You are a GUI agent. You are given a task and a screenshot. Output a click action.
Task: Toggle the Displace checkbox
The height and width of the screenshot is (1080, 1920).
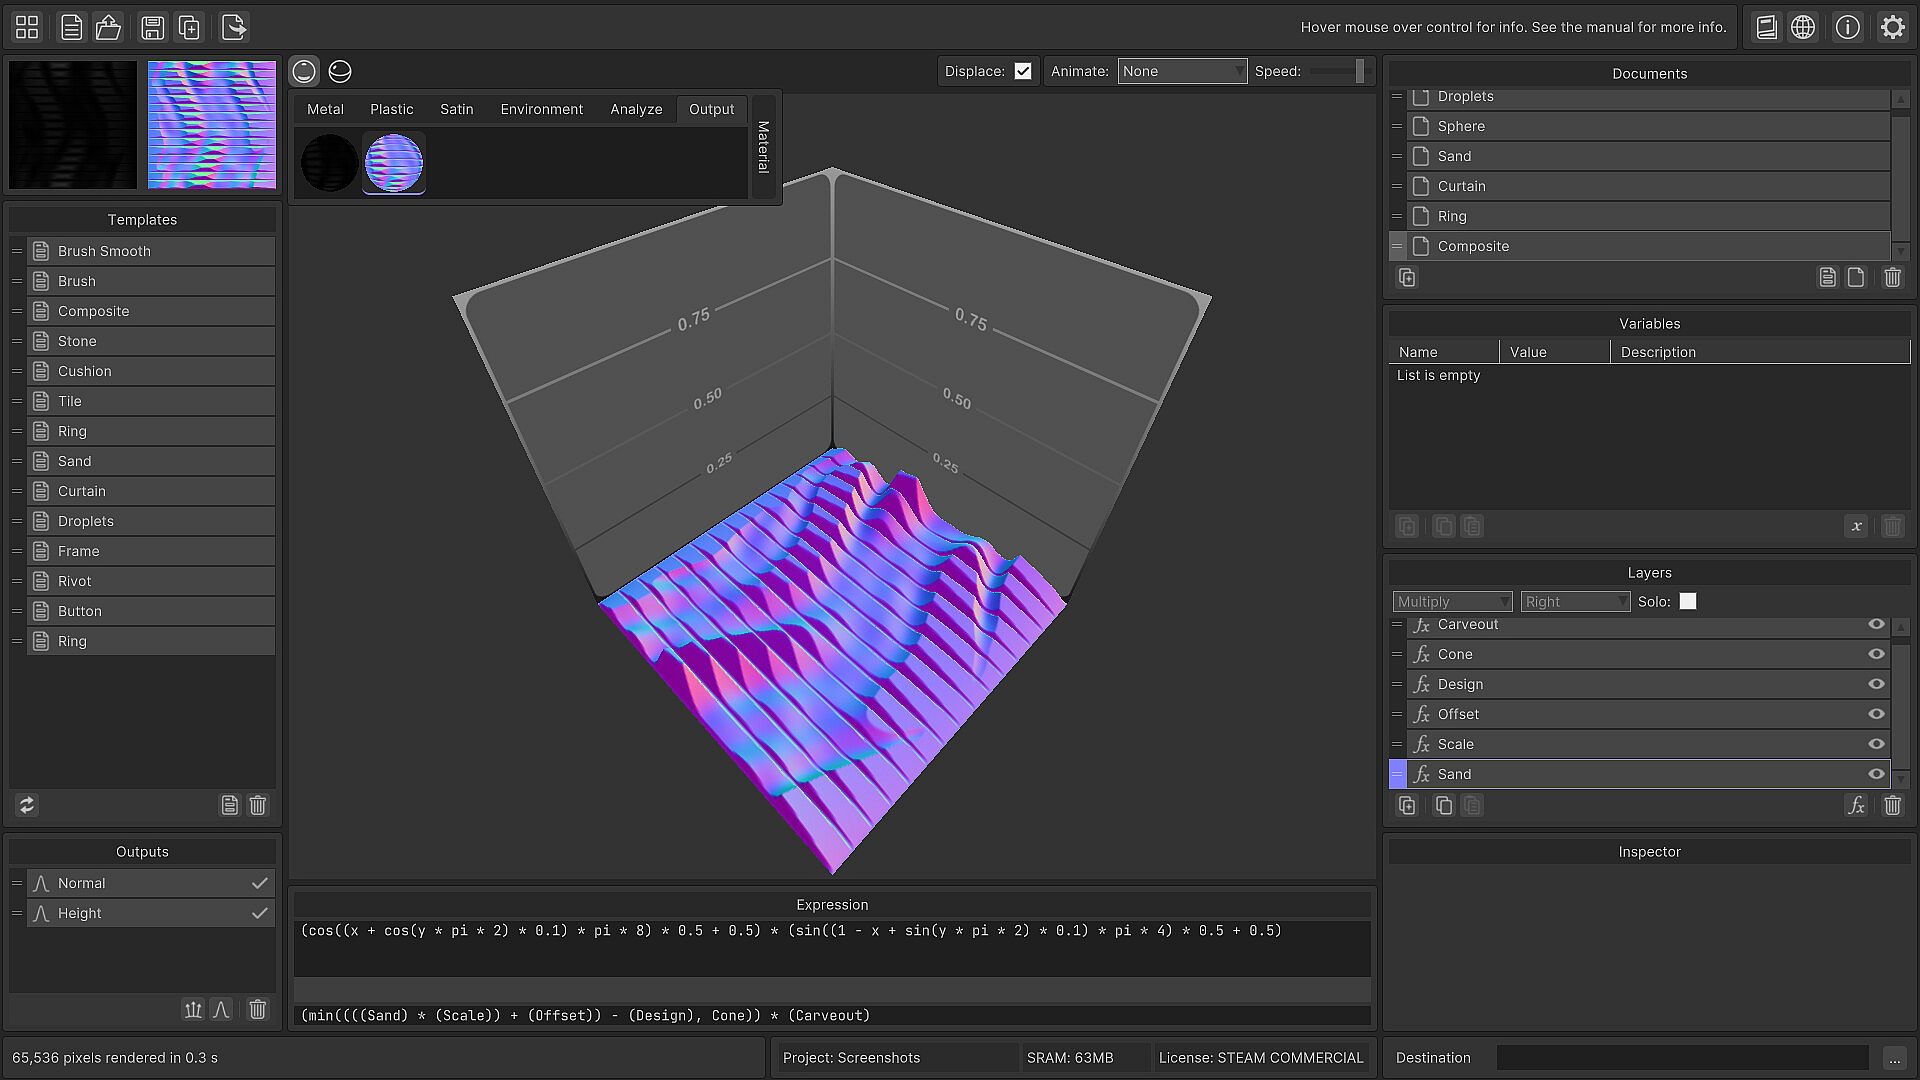[x=1022, y=71]
